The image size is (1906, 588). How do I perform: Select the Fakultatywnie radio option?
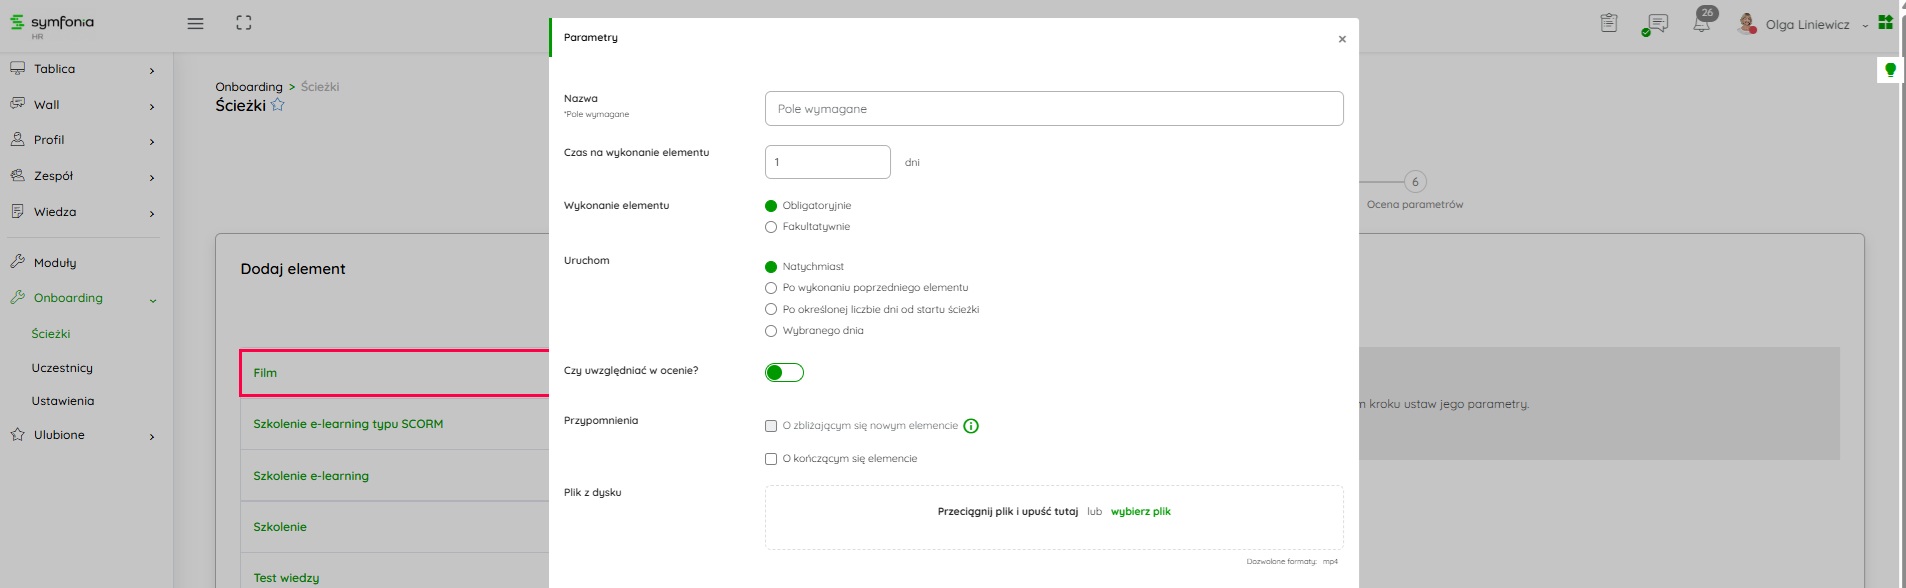771,227
